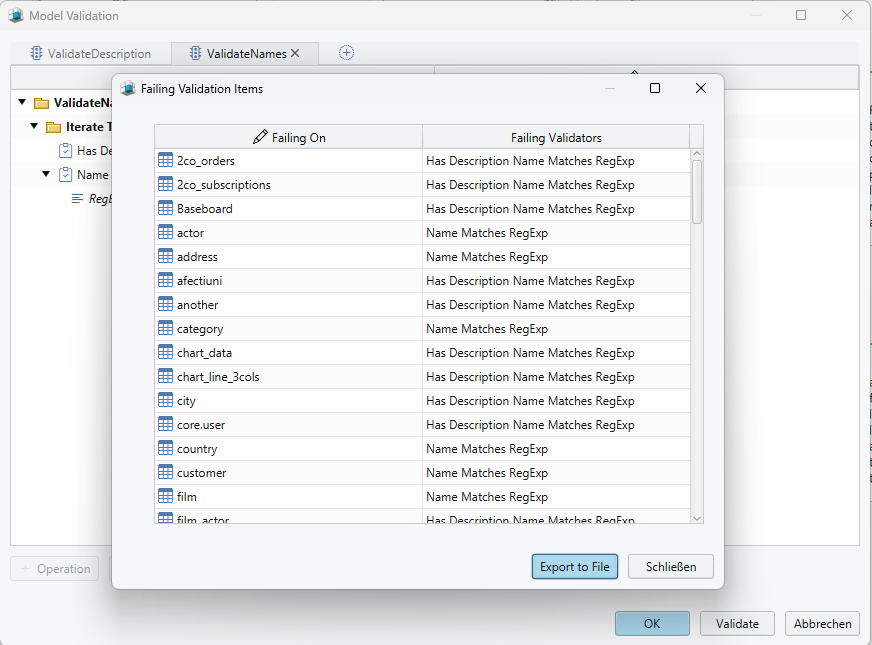Click the table icon beside core.user
The width and height of the screenshot is (872, 645).
click(x=165, y=424)
